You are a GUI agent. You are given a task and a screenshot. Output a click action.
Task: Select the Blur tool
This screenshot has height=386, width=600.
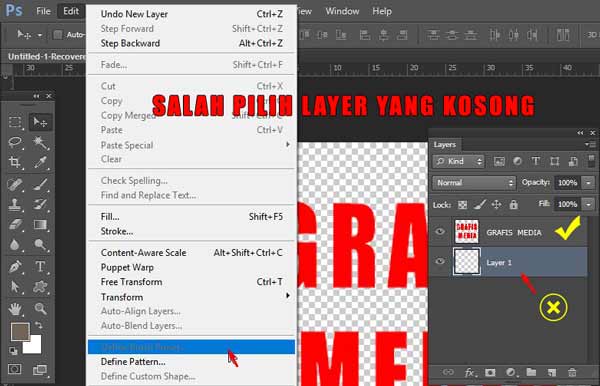click(x=15, y=244)
